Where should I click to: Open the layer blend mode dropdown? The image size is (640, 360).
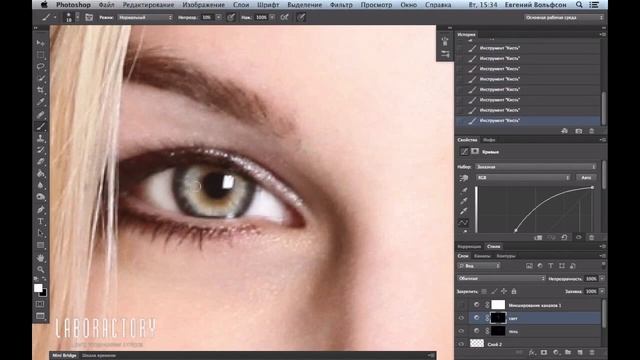click(x=501, y=278)
